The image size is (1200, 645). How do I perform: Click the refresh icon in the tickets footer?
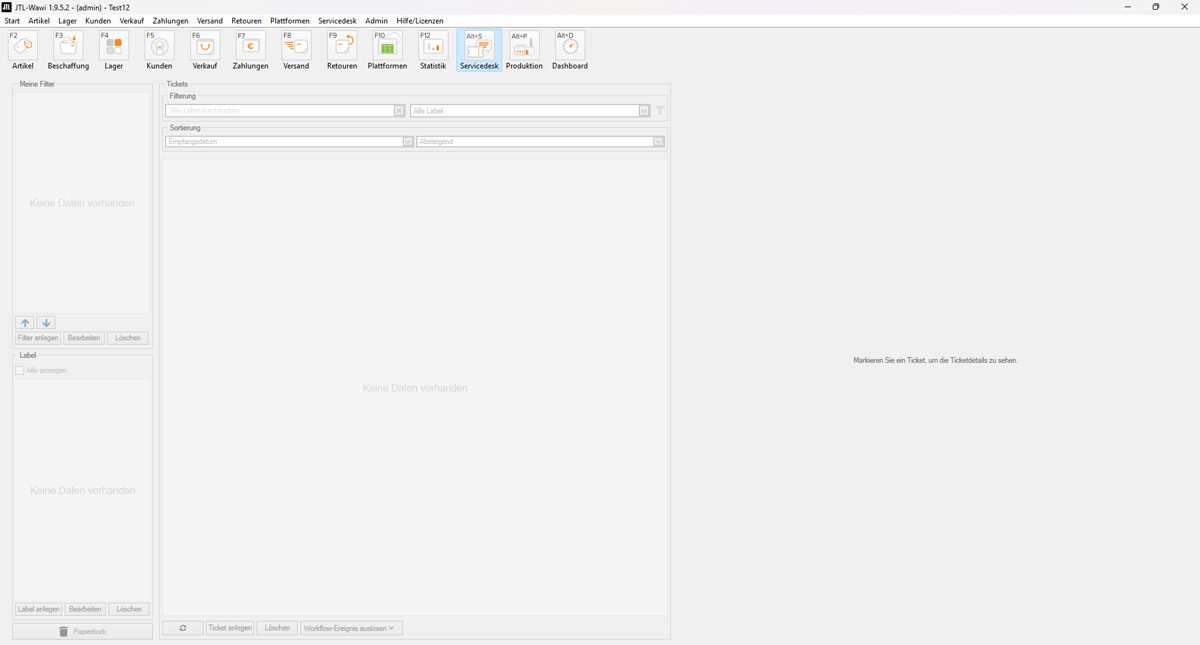click(x=183, y=627)
